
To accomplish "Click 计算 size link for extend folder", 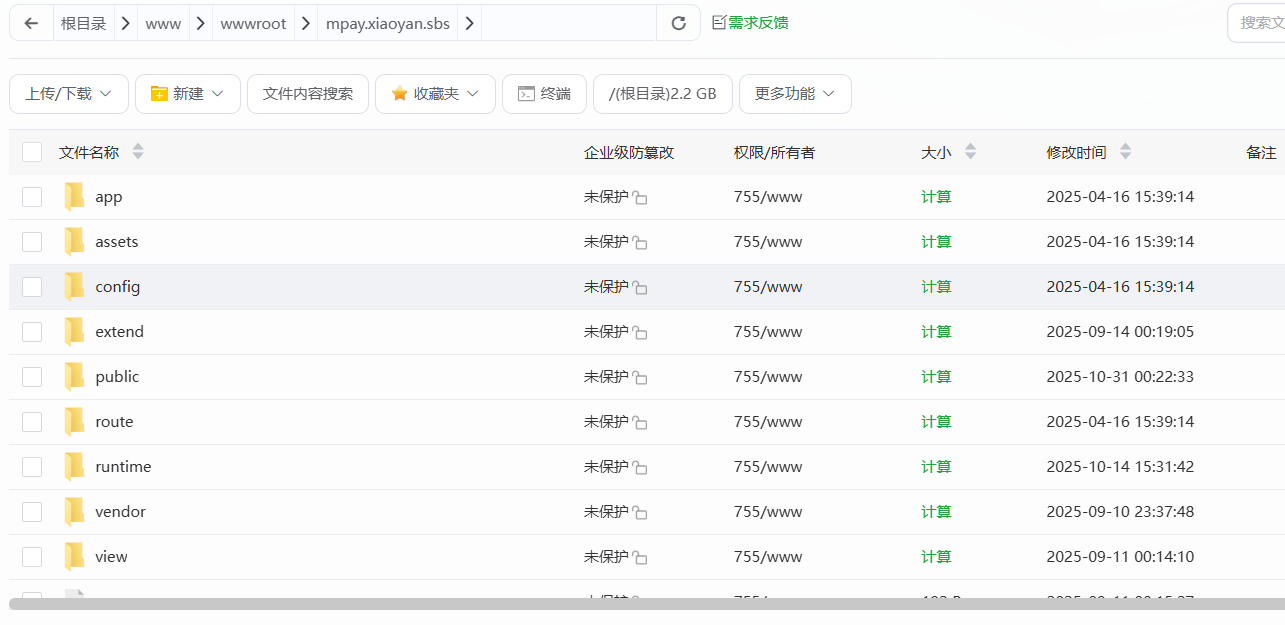I will (936, 331).
